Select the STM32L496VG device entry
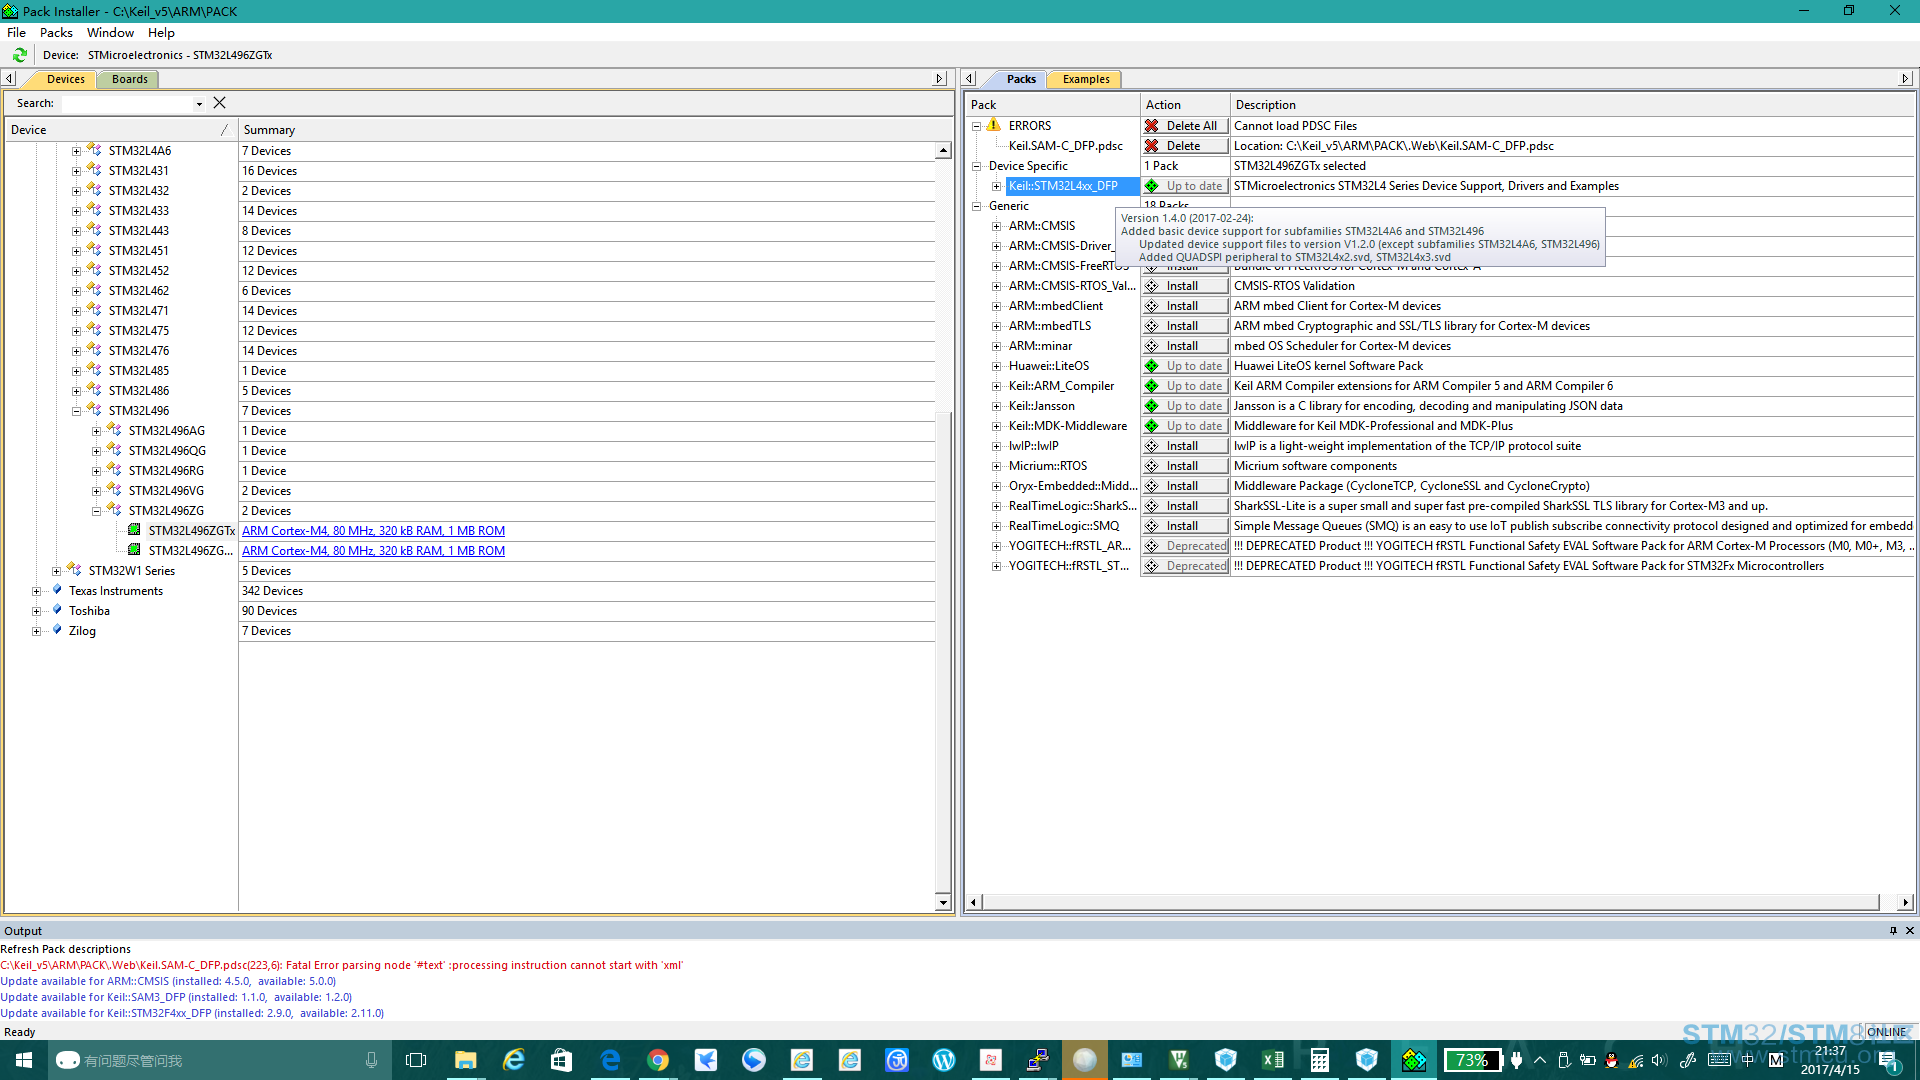Image resolution: width=1920 pixels, height=1080 pixels. pyautogui.click(x=166, y=491)
